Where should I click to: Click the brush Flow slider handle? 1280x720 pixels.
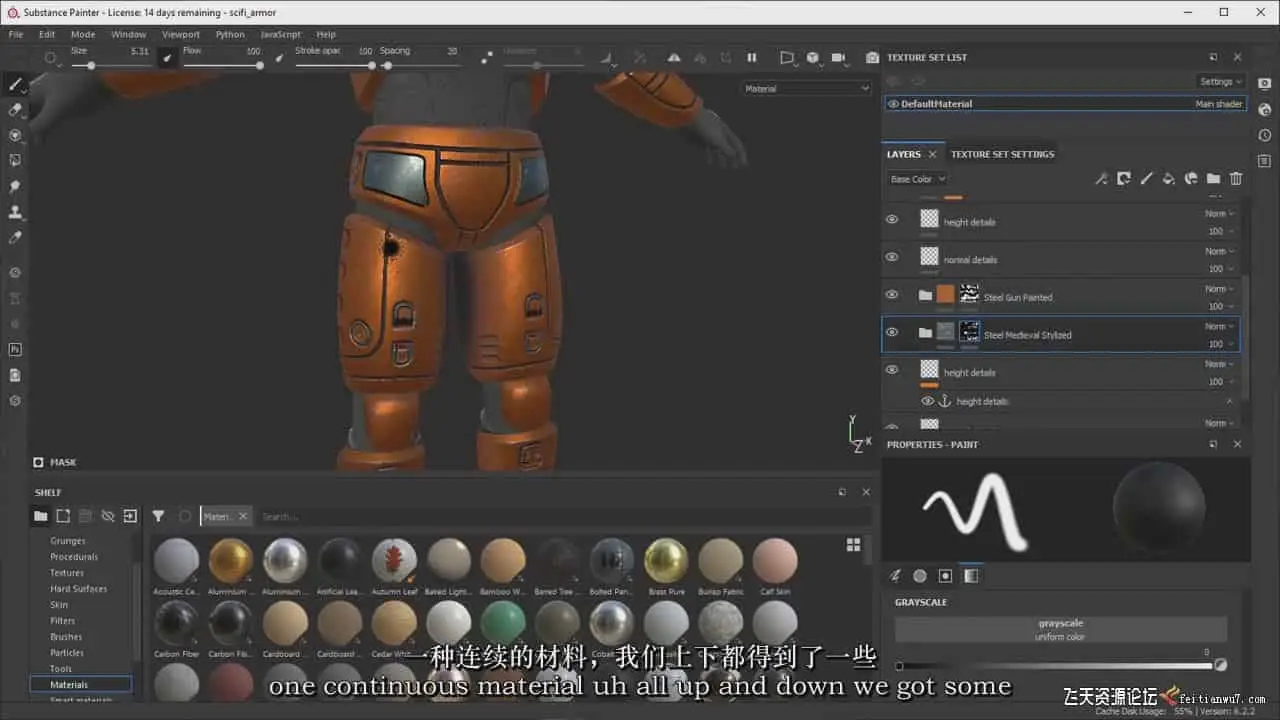(260, 66)
